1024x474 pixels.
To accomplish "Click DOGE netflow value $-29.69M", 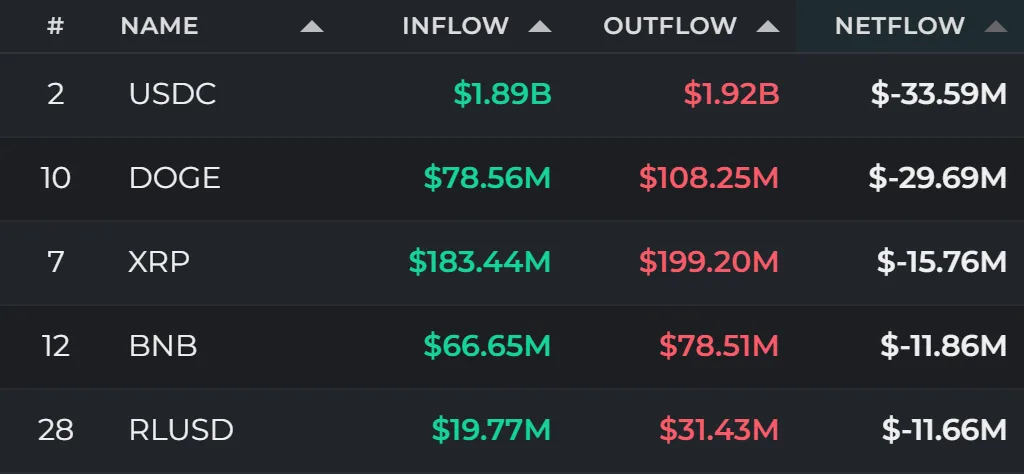I will pyautogui.click(x=938, y=178).
